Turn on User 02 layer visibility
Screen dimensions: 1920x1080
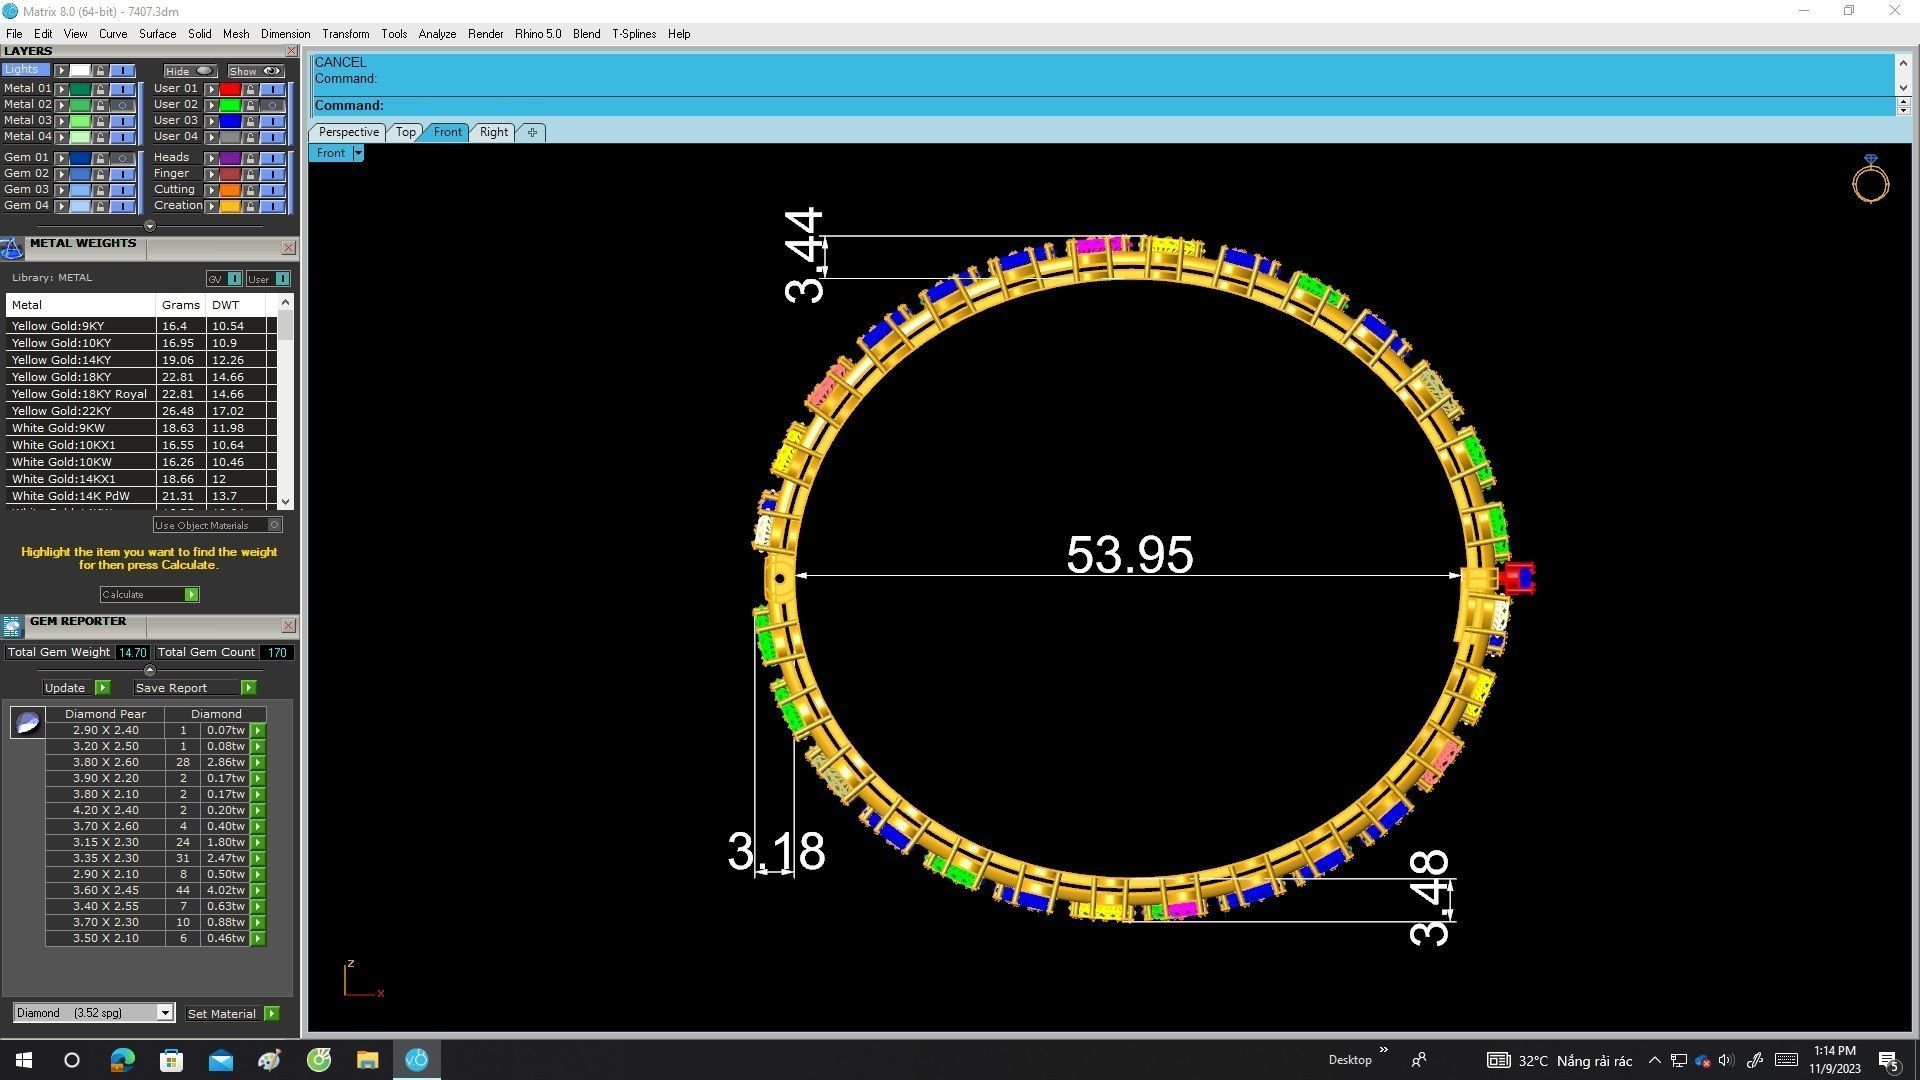272,105
